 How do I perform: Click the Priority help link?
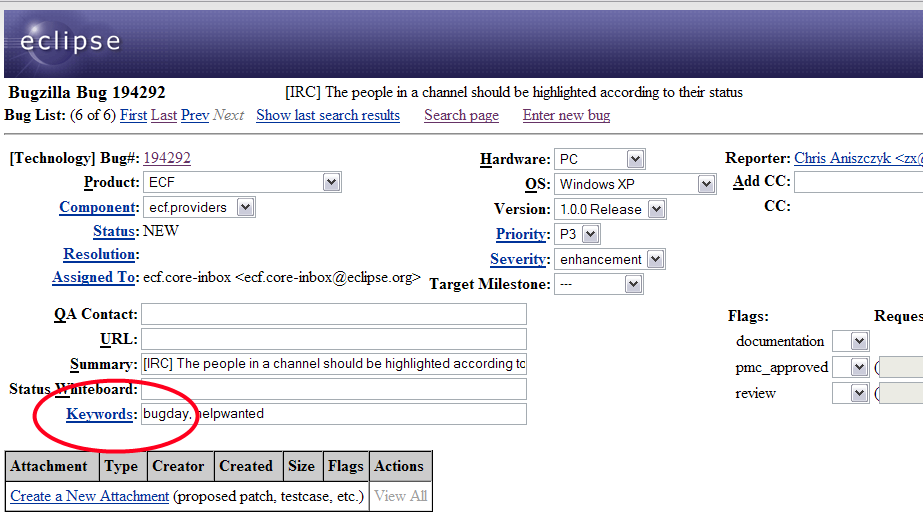click(x=521, y=234)
